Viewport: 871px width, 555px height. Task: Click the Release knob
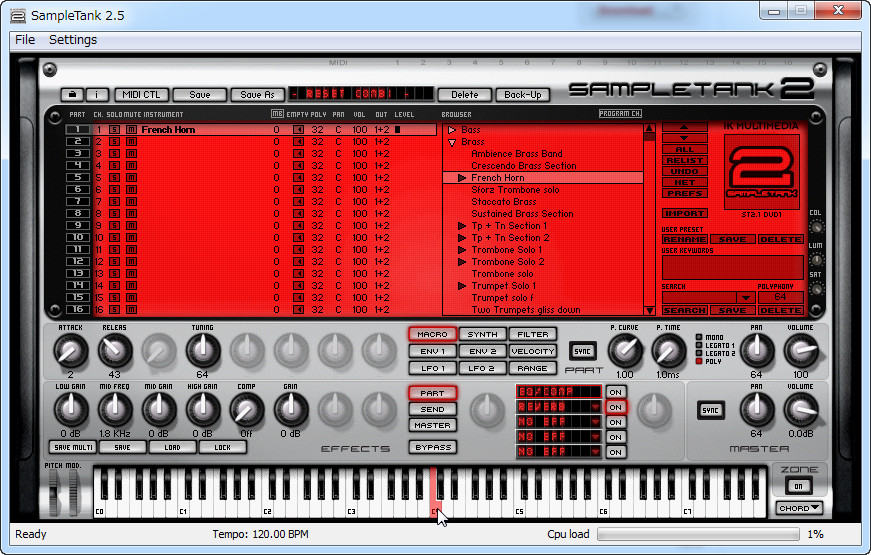(114, 351)
